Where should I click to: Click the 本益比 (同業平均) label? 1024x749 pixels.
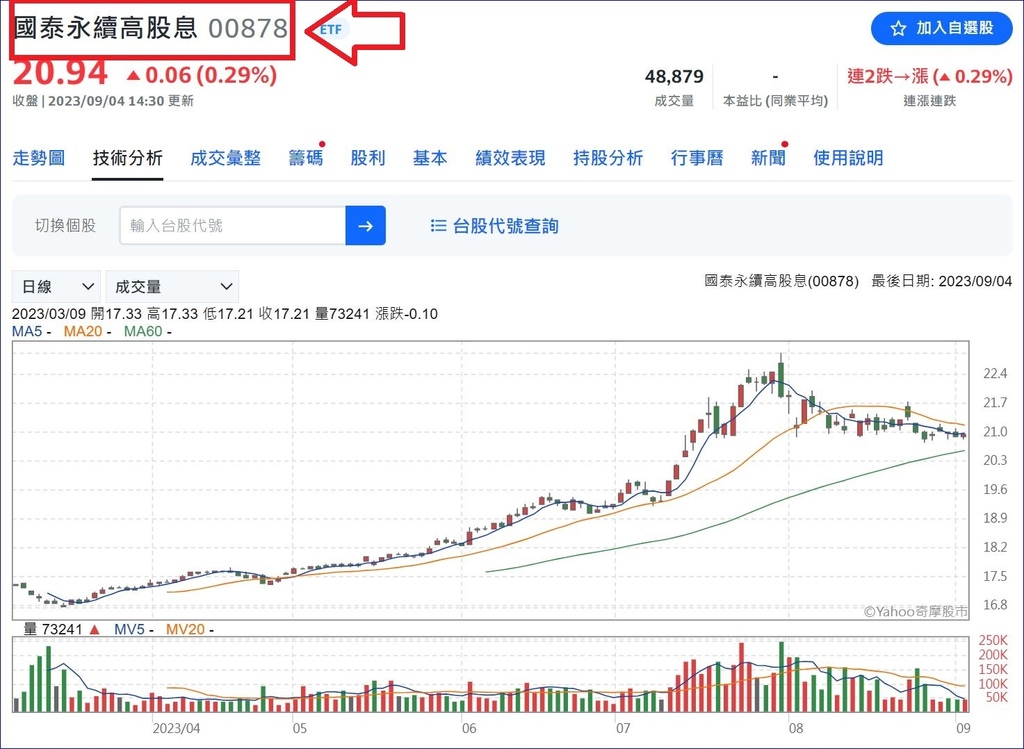click(775, 101)
